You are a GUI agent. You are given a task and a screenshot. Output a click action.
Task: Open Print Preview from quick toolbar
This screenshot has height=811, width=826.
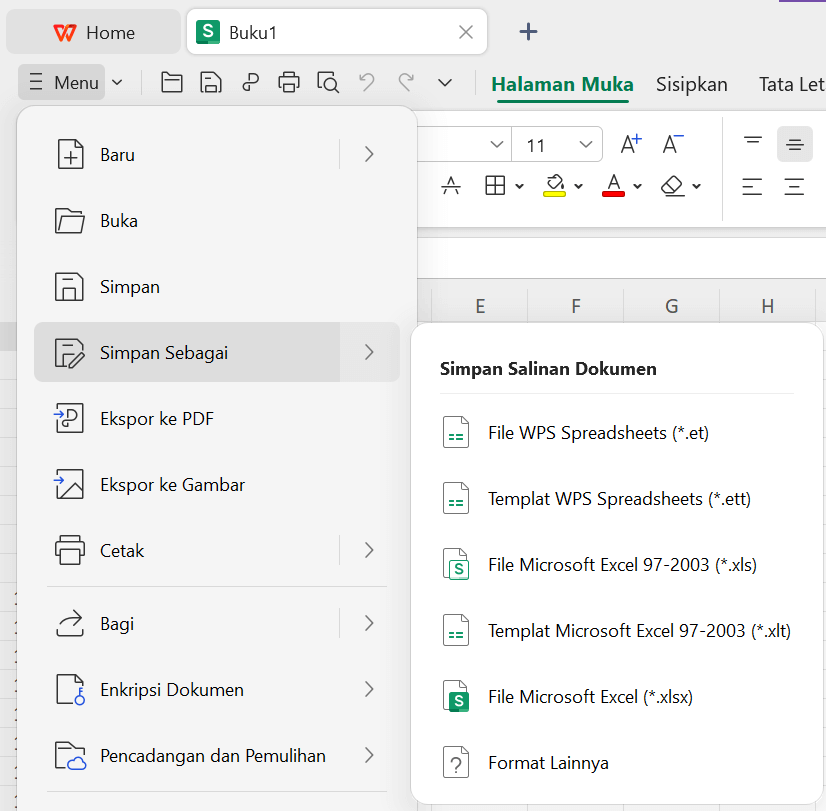pos(327,83)
